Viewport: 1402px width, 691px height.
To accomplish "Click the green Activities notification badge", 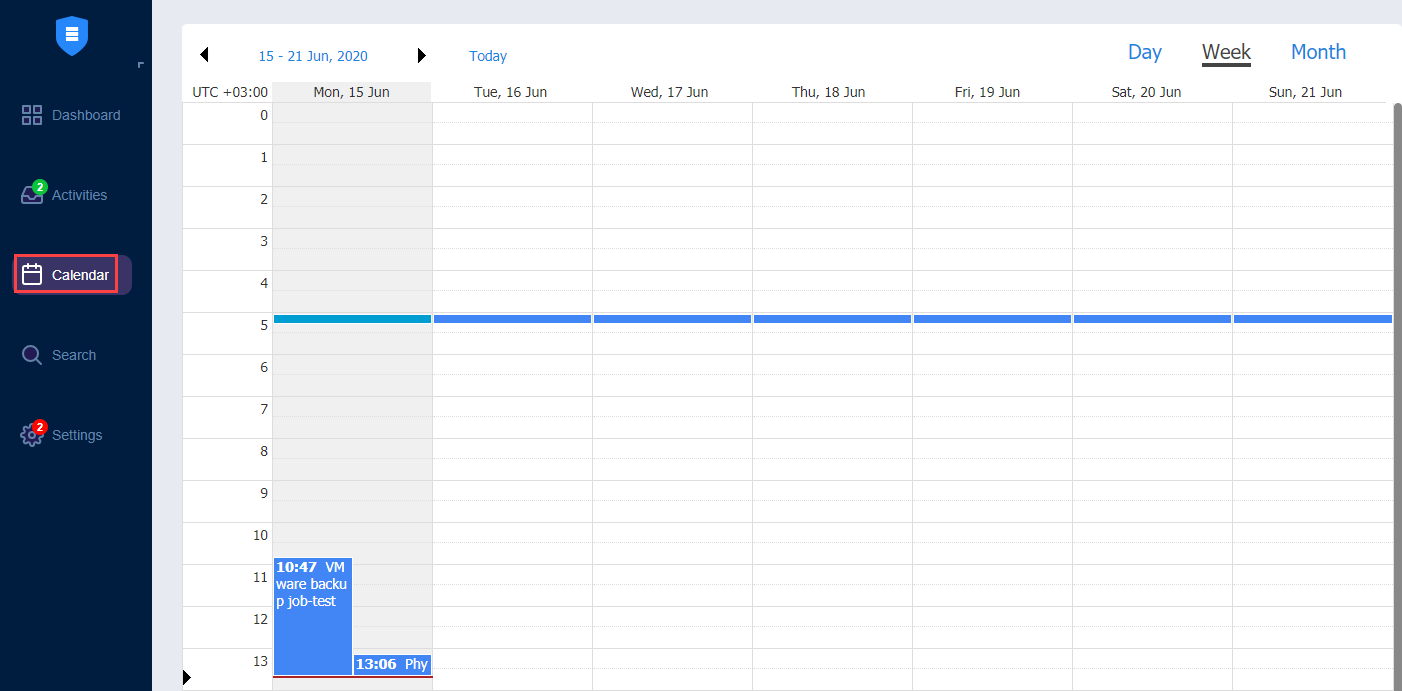I will click(39, 187).
